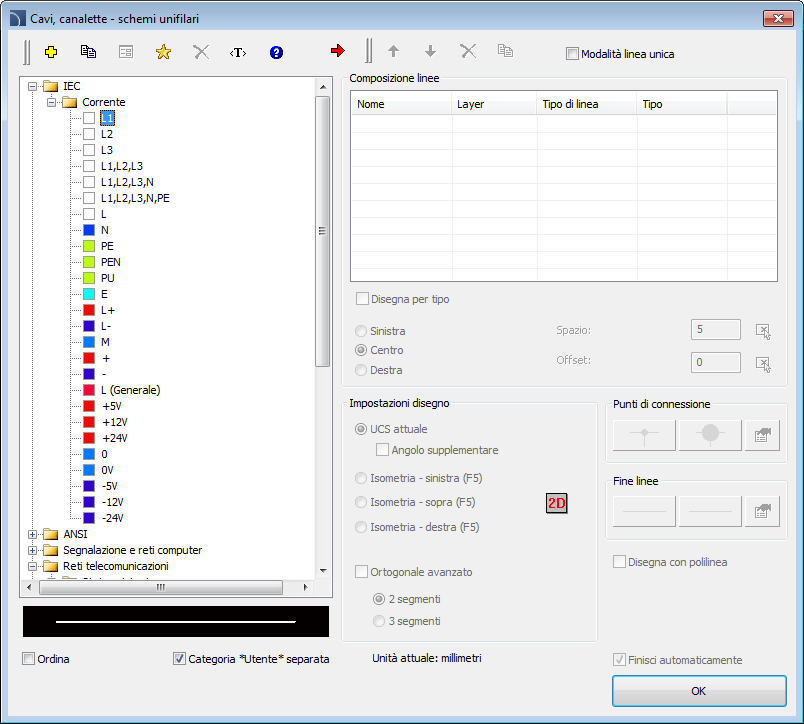This screenshot has width=804, height=724.
Task: Click the red arrow add-to-composition icon
Action: tap(338, 51)
